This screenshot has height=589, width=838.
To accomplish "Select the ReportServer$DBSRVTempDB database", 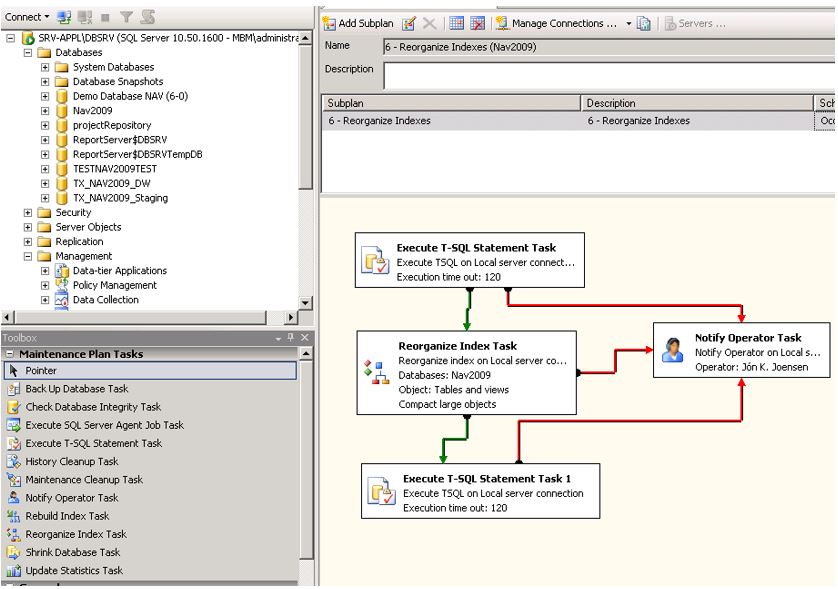I will [137, 154].
